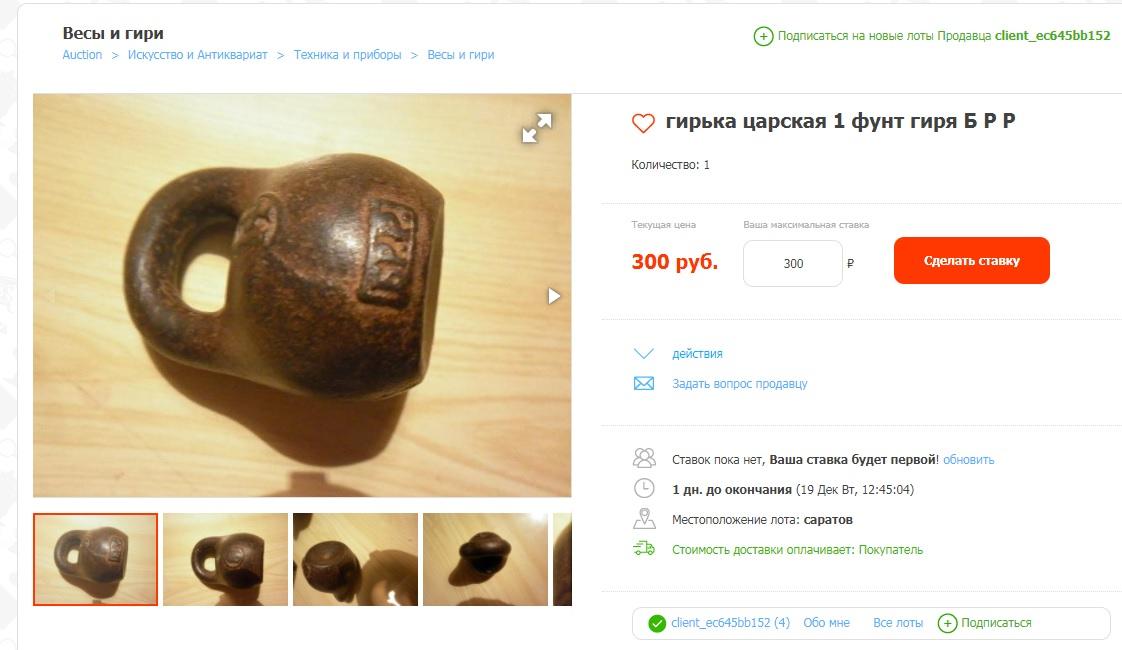Expand the 'действия' dropdown chevron

pos(643,354)
